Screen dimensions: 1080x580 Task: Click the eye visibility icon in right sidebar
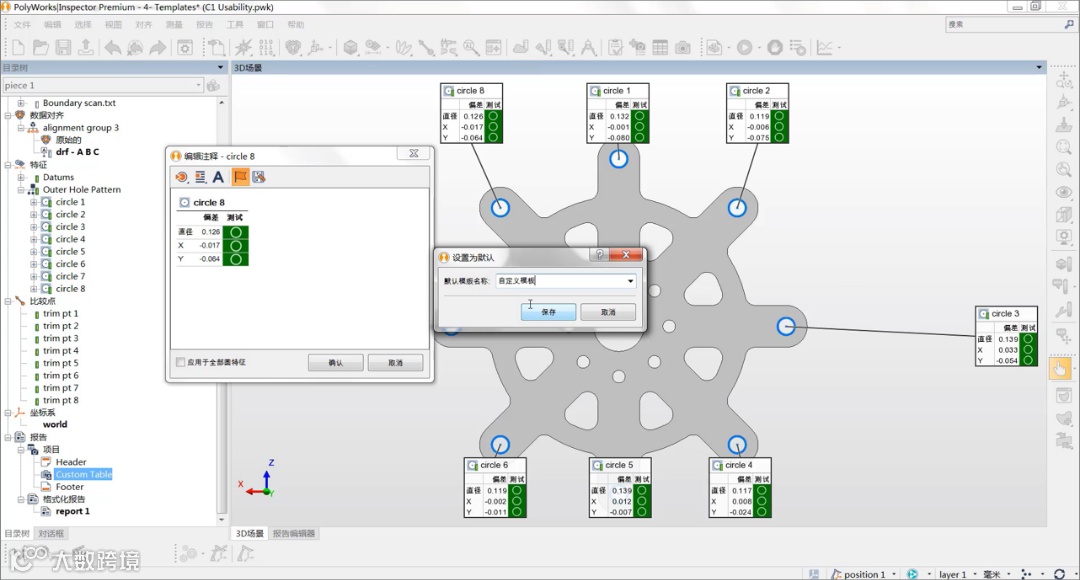(x=1063, y=192)
